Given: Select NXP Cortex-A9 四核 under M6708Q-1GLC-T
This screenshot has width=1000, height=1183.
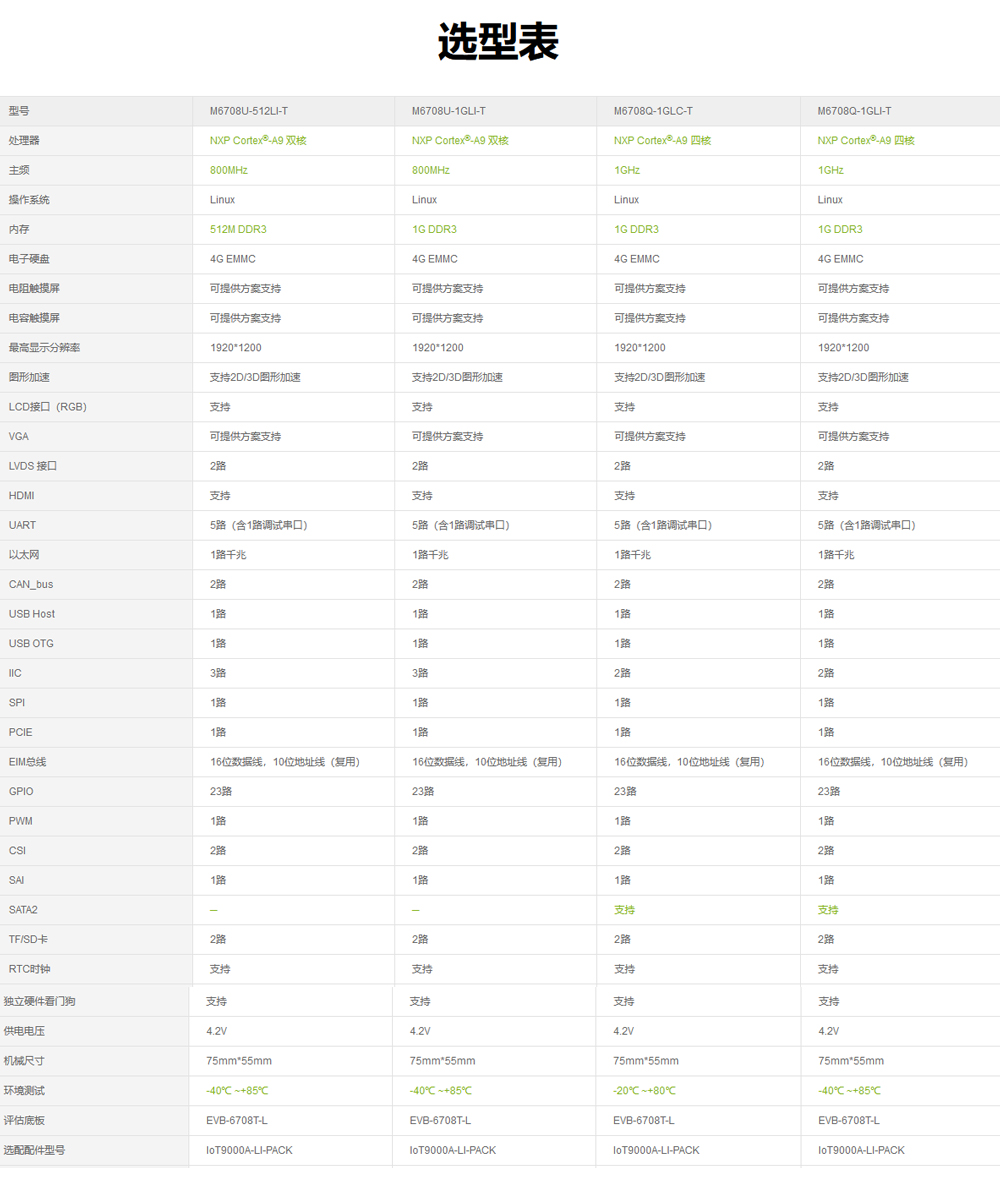Looking at the screenshot, I should (x=663, y=140).
